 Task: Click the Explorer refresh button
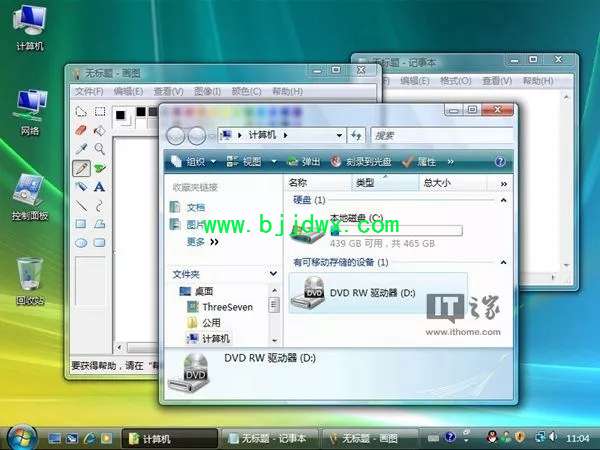pos(356,135)
